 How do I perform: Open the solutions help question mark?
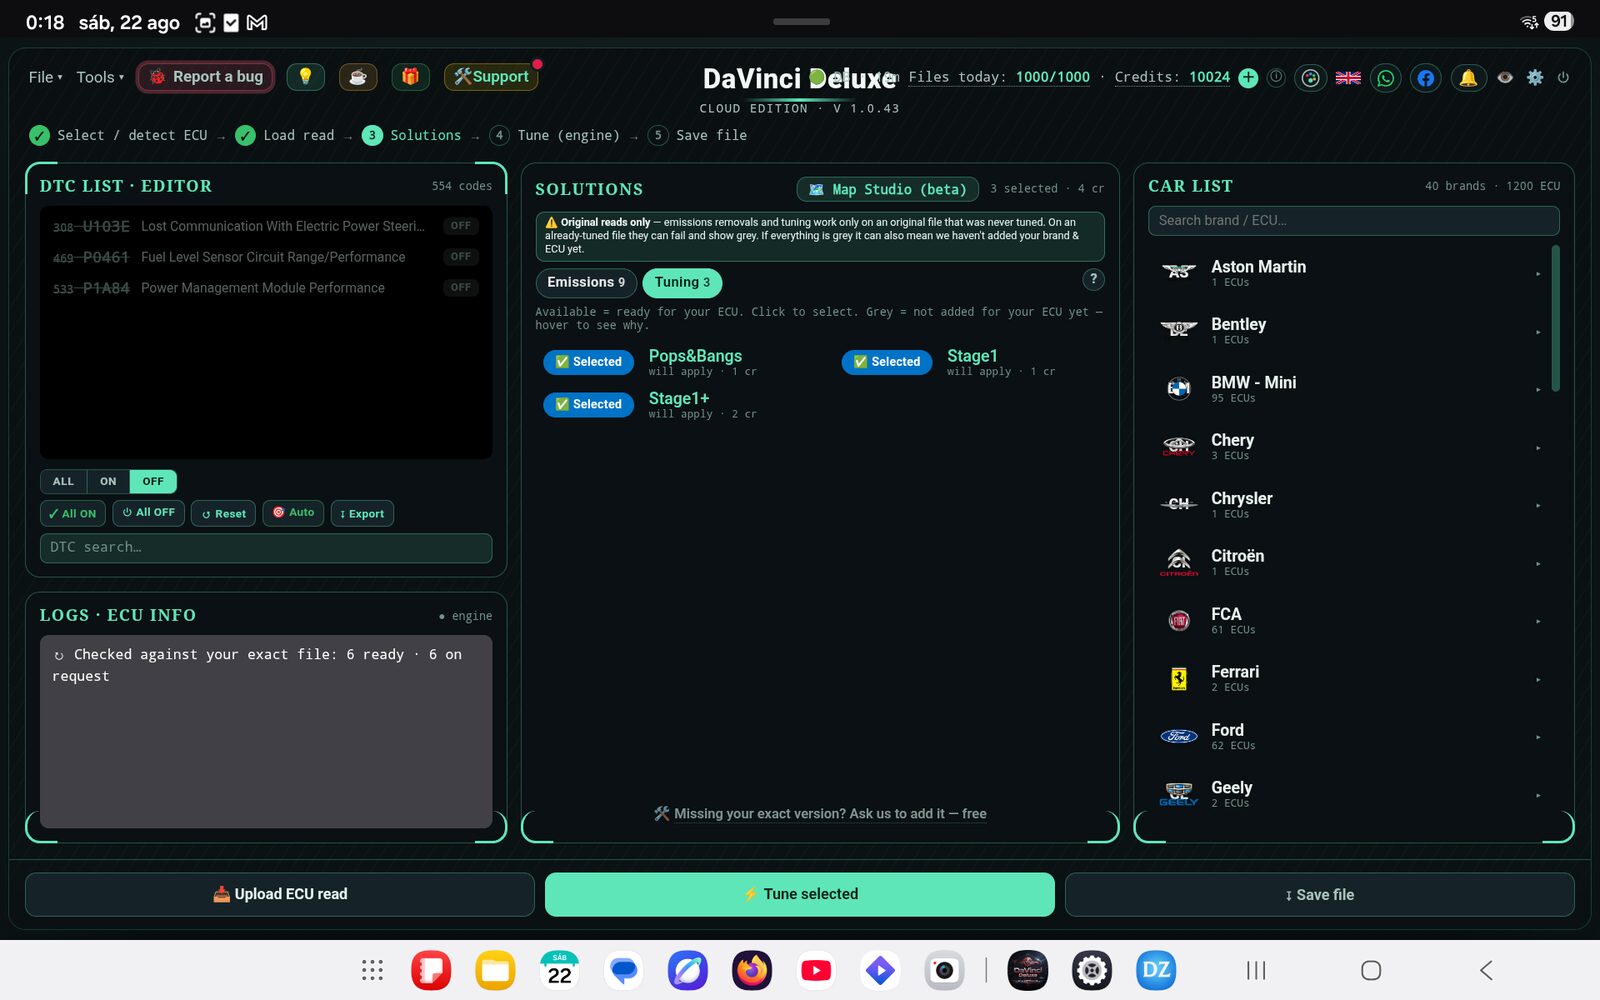point(1094,279)
